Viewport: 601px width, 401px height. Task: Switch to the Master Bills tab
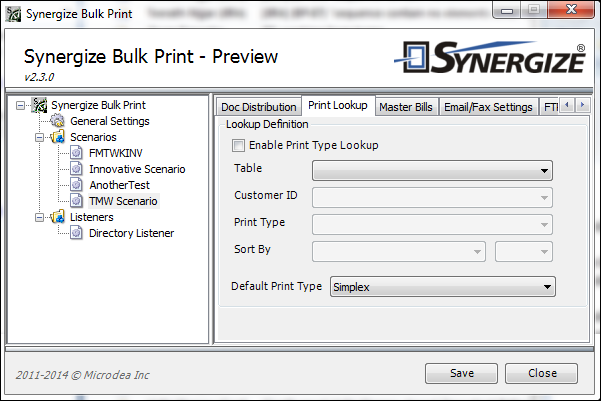[x=406, y=107]
